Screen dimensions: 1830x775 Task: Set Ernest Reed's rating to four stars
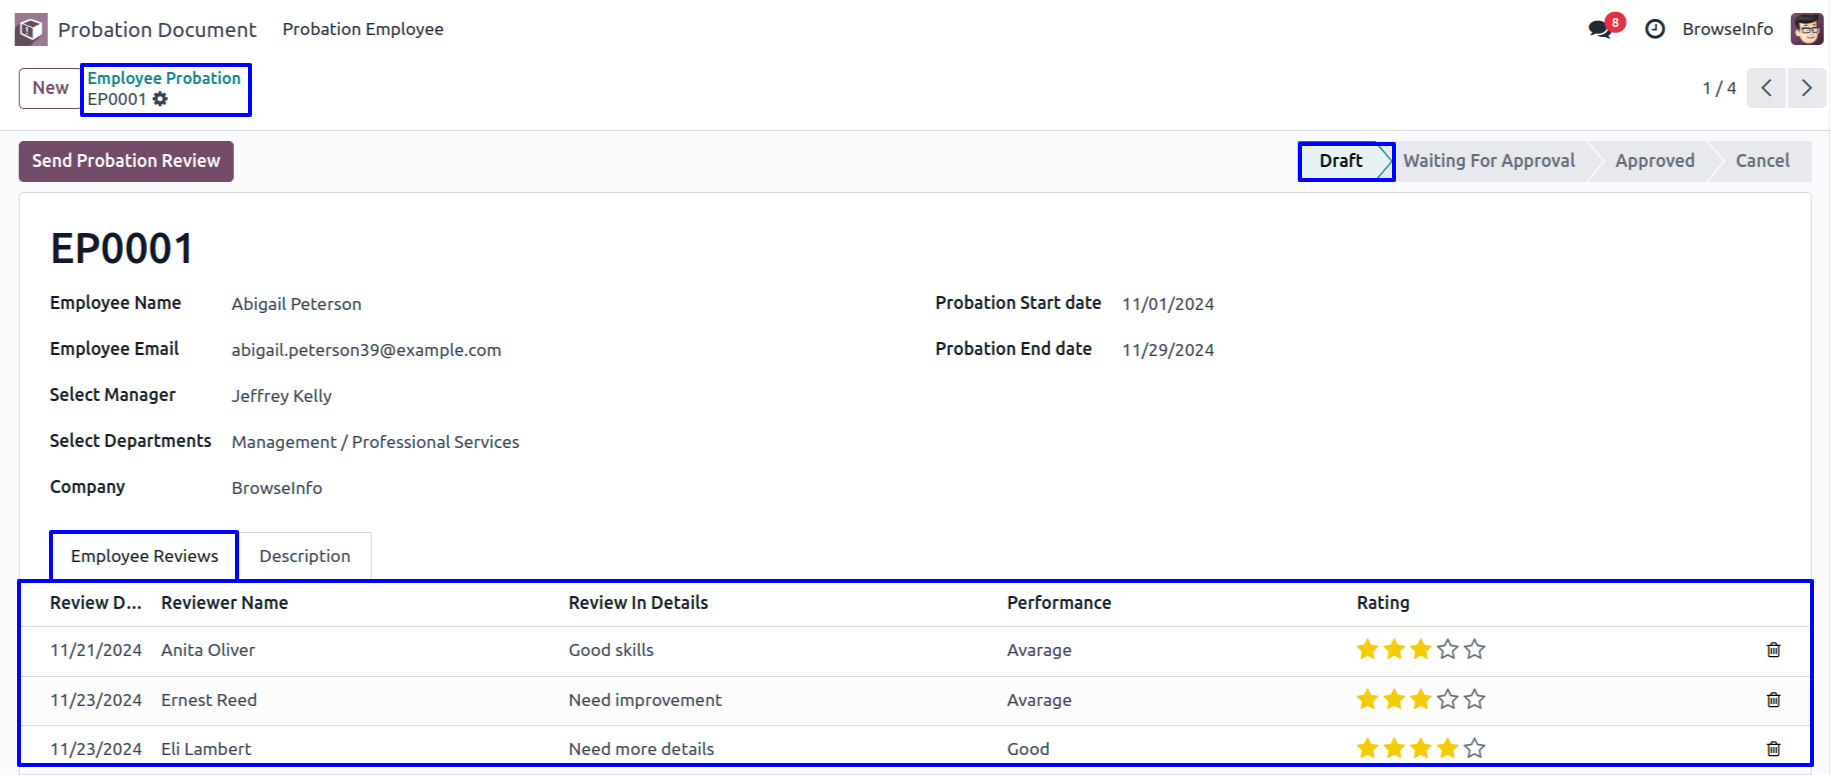click(x=1447, y=700)
